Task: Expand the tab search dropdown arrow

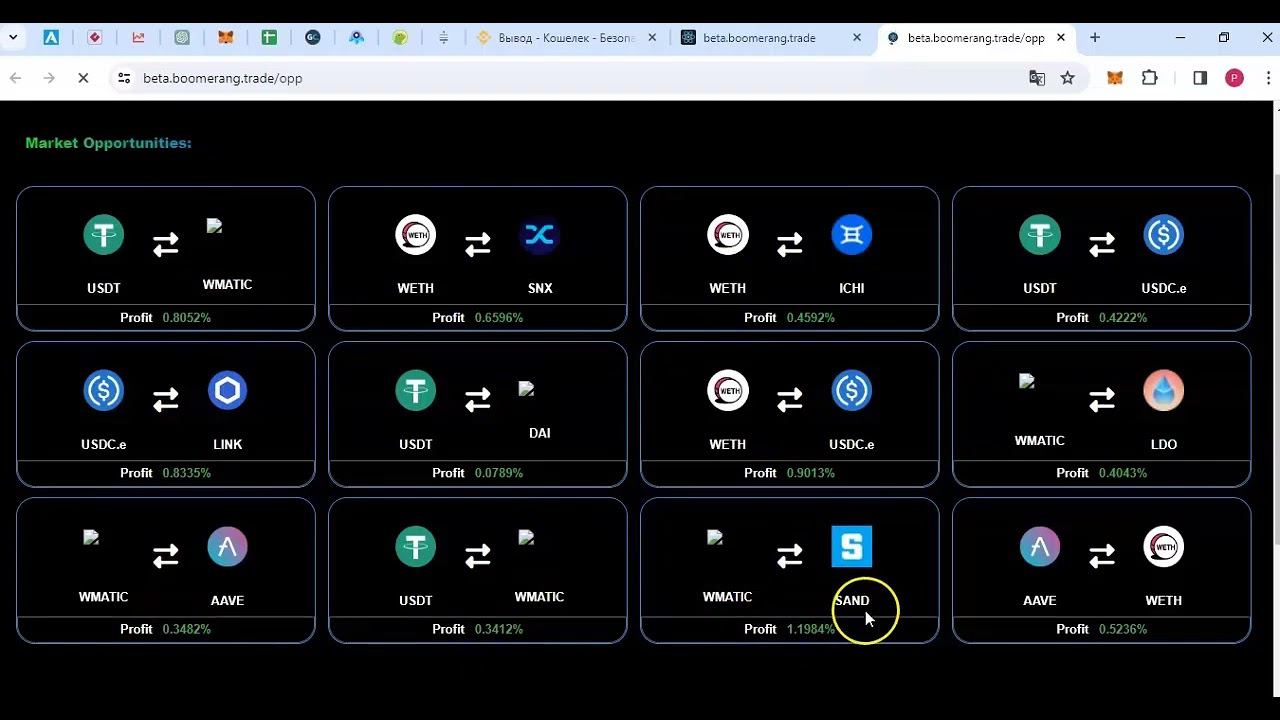Action: point(13,38)
